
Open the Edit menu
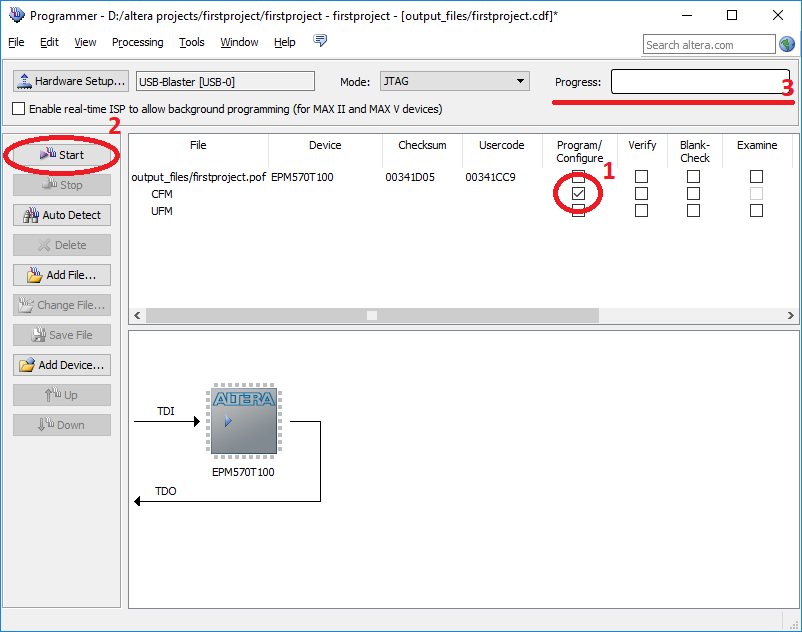point(49,42)
